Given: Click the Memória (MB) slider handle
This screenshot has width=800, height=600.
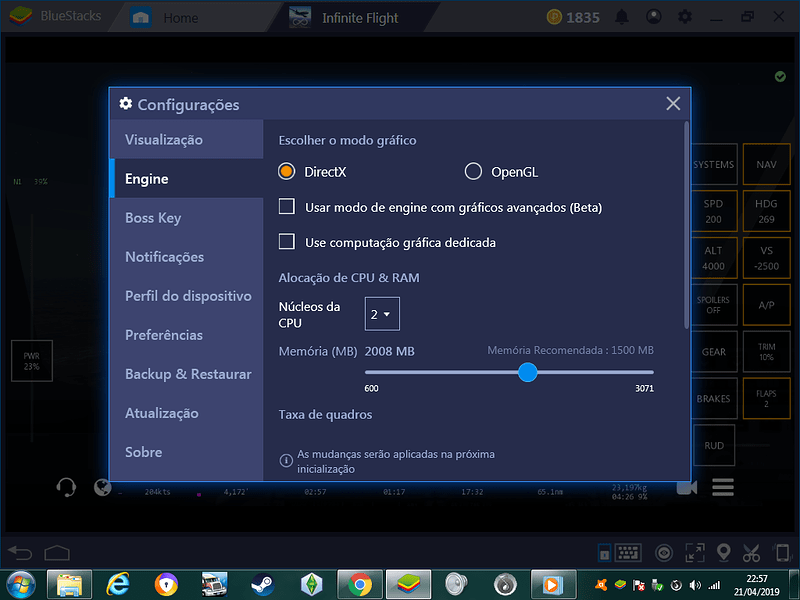Looking at the screenshot, I should [x=528, y=372].
